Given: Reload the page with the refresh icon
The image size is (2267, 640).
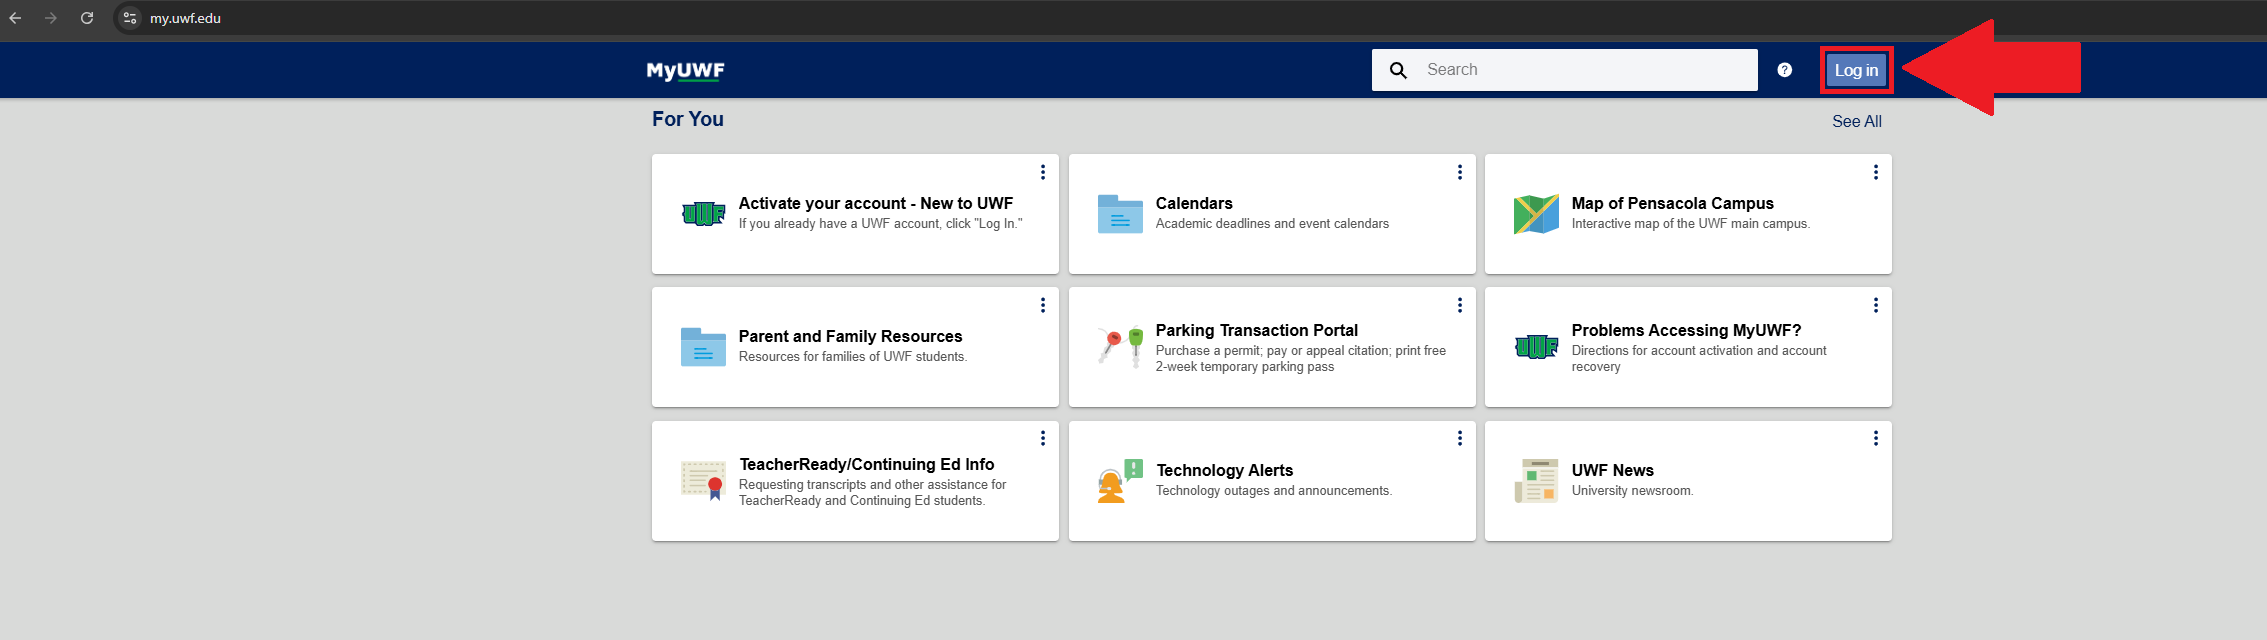Looking at the screenshot, I should click(x=87, y=18).
